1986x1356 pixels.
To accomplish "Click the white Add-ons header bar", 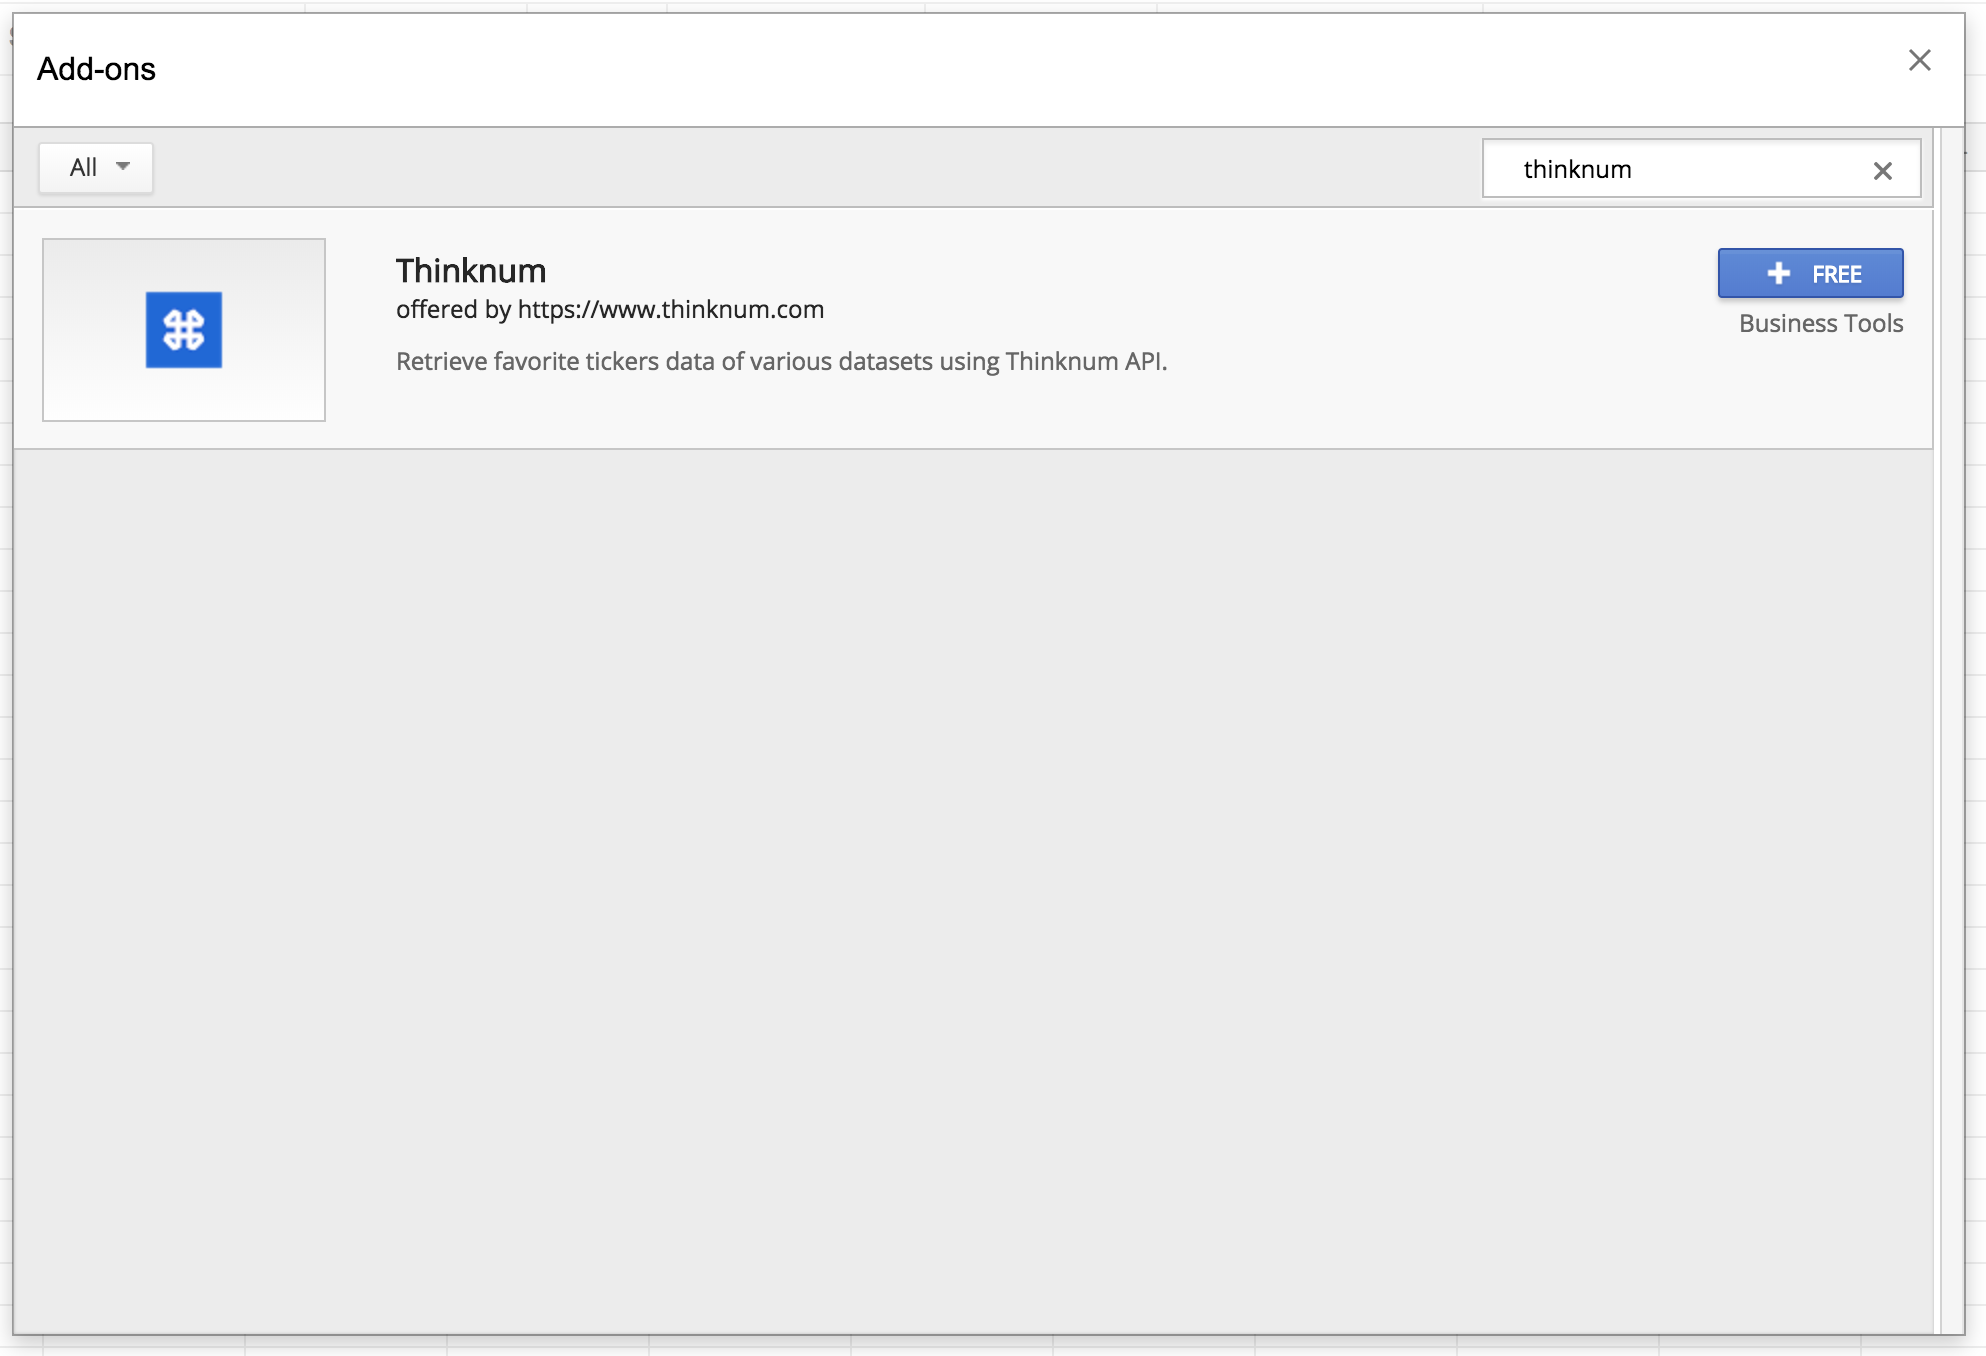I will click(x=1000, y=70).
